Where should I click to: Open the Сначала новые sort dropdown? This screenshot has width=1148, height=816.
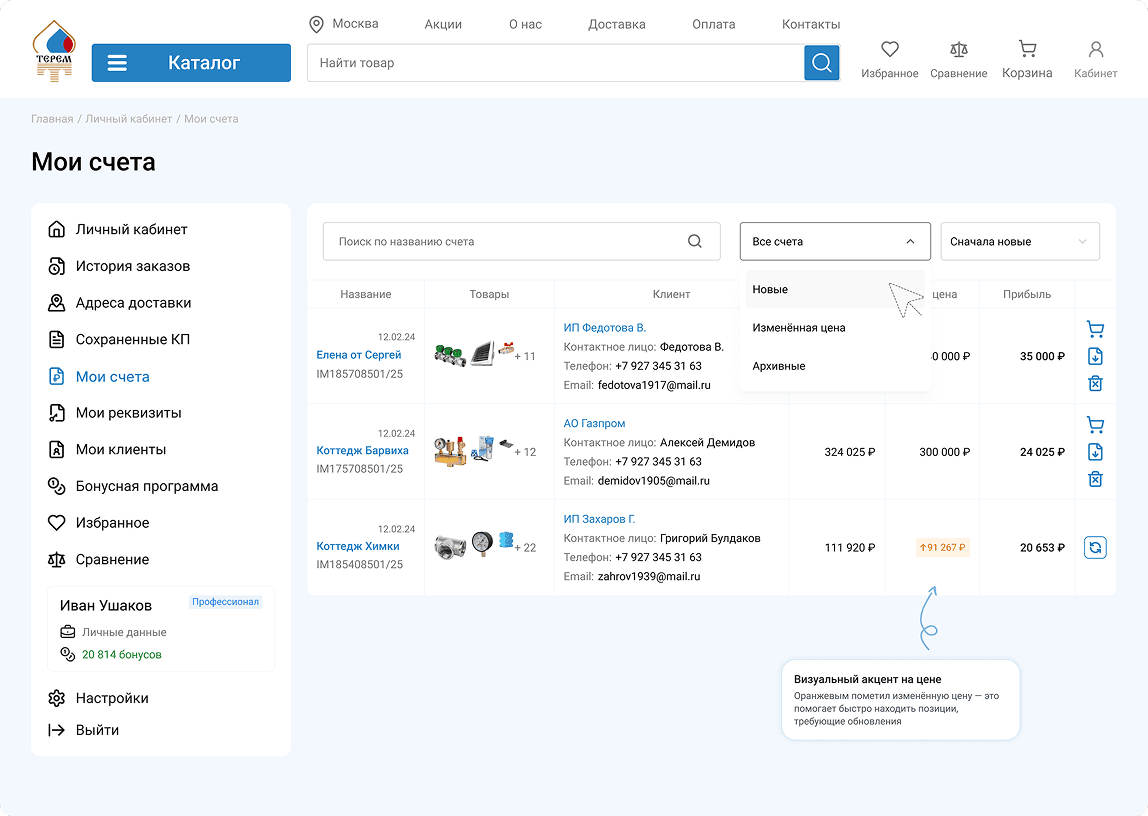[1020, 242]
